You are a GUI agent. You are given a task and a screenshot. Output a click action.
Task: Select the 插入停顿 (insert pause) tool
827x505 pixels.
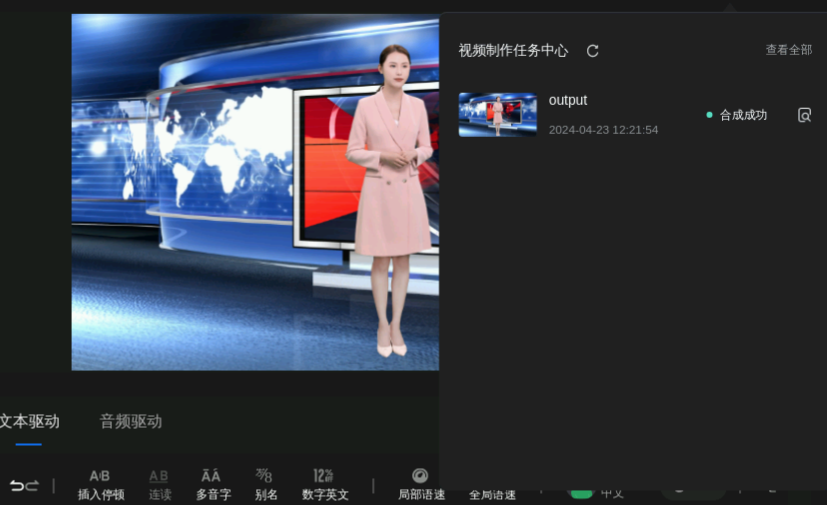(101, 485)
